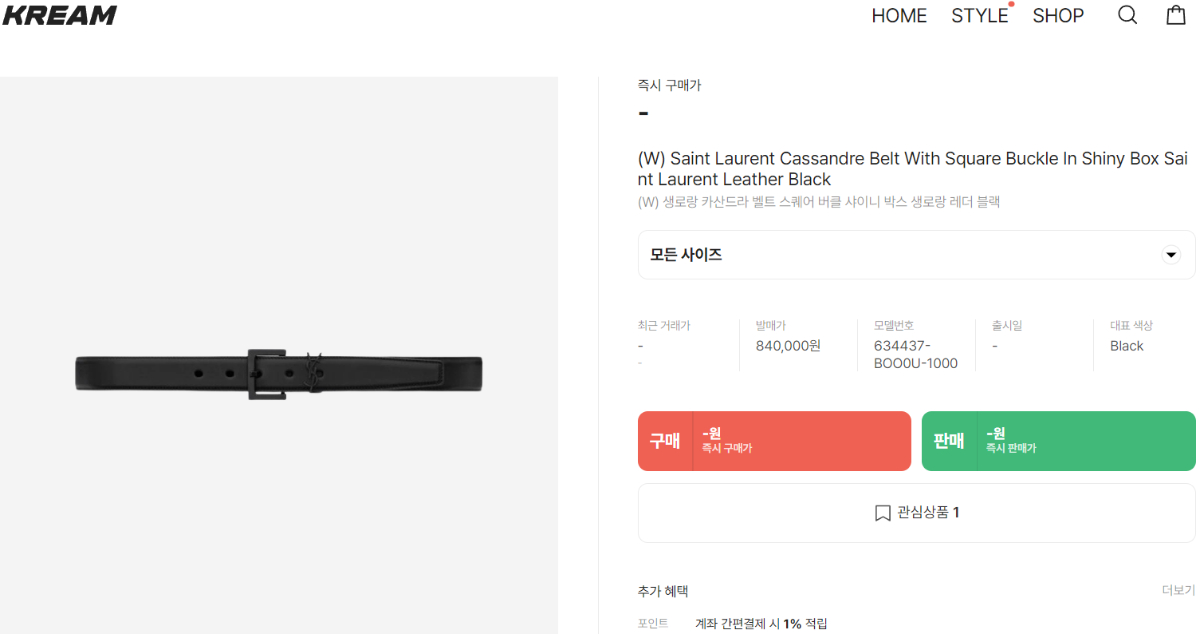The height and width of the screenshot is (634, 1200).
Task: Click the 840,000원 release price
Action: pos(788,346)
